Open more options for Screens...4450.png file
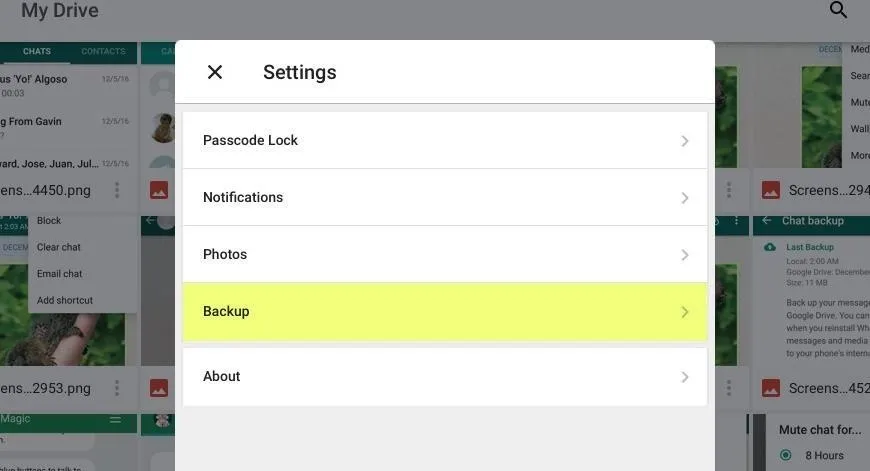This screenshot has width=870, height=471. tap(117, 190)
